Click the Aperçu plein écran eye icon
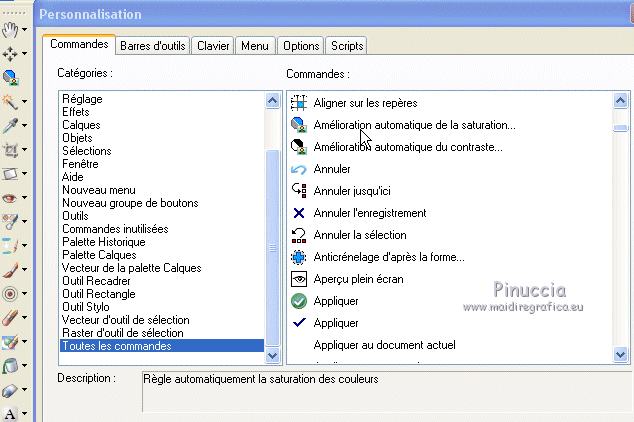Screen dimensions: 634x422 tap(298, 279)
